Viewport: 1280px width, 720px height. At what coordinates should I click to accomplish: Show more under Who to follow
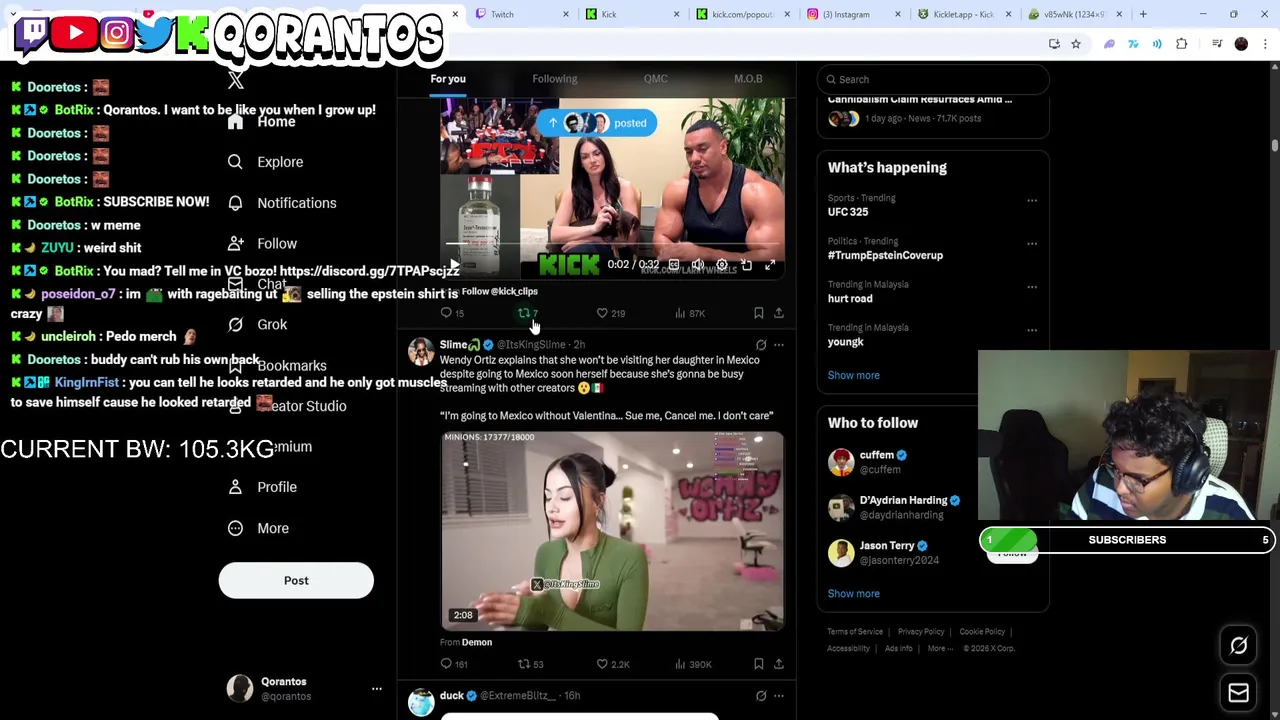click(x=853, y=594)
